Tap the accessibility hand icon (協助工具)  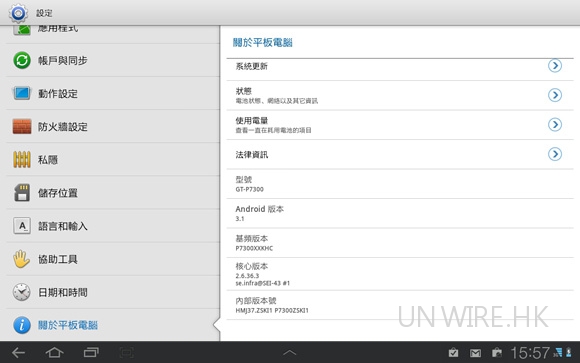[22, 259]
